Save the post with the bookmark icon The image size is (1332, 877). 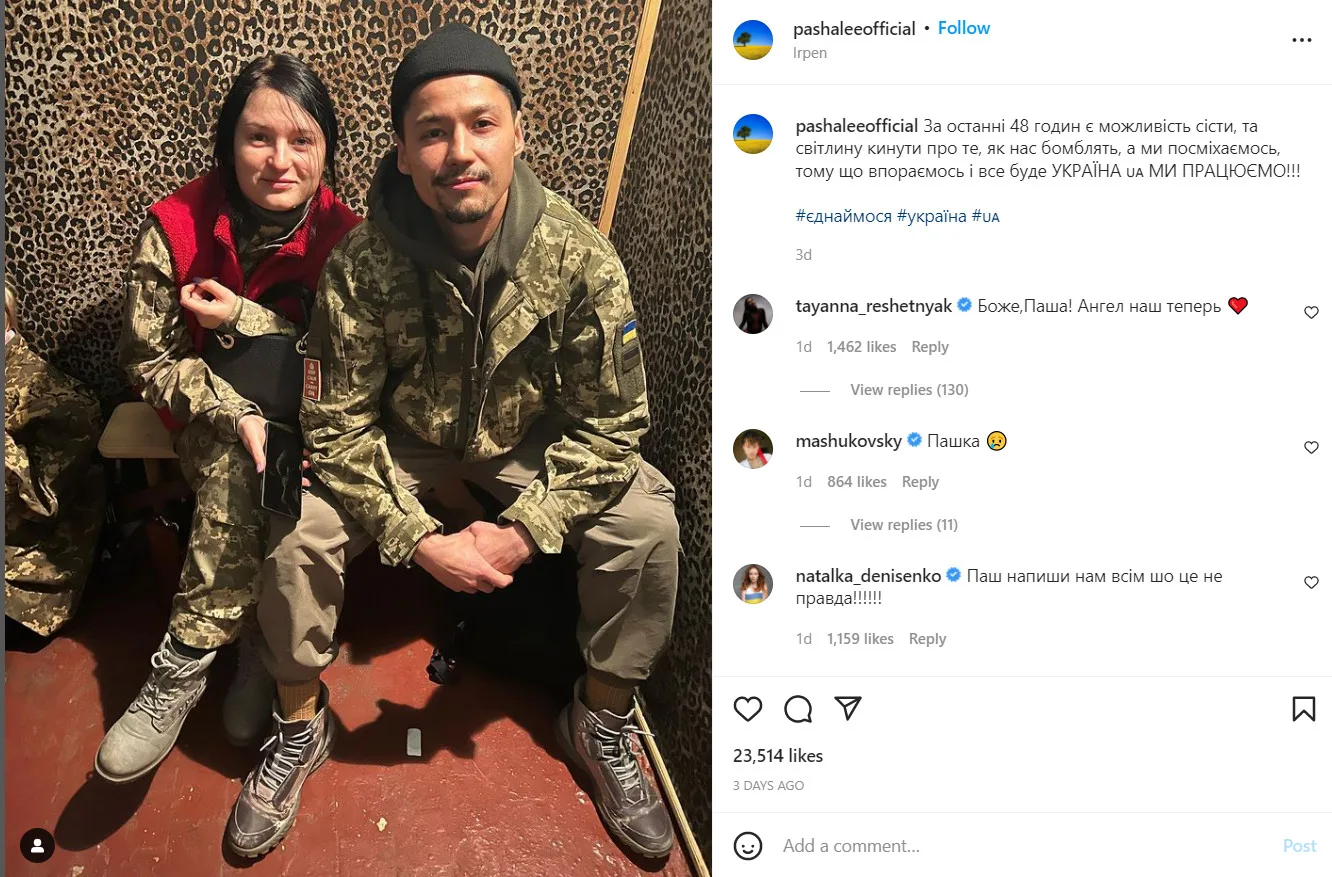tap(1303, 709)
